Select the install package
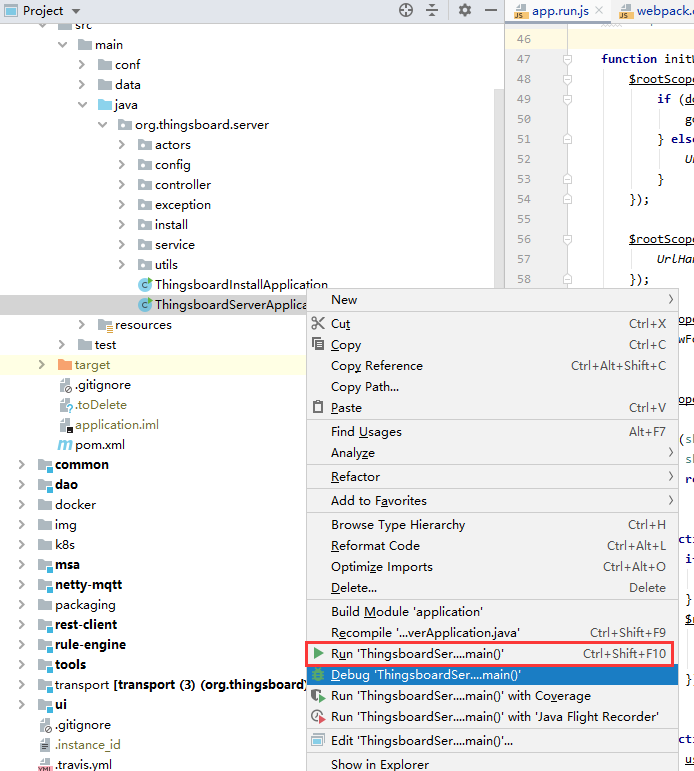The height and width of the screenshot is (771, 694). tap(171, 225)
